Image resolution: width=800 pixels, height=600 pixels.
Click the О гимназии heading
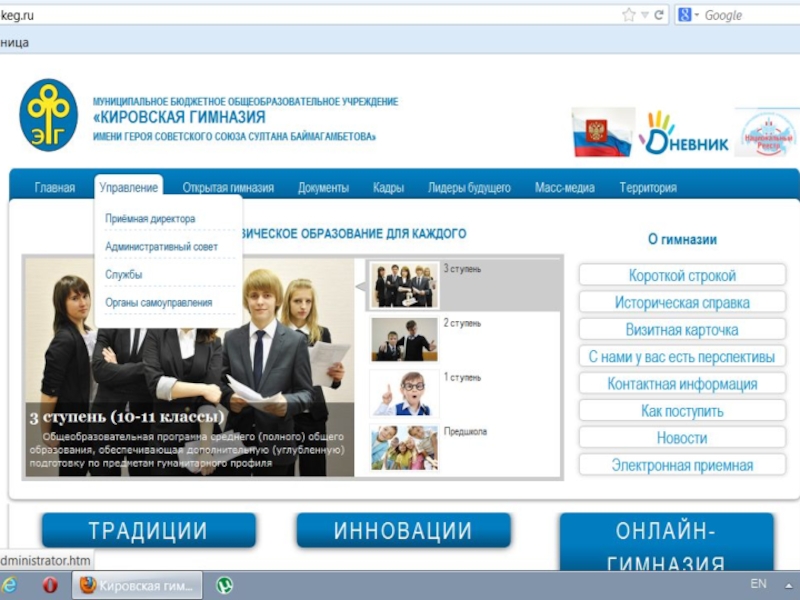click(682, 239)
